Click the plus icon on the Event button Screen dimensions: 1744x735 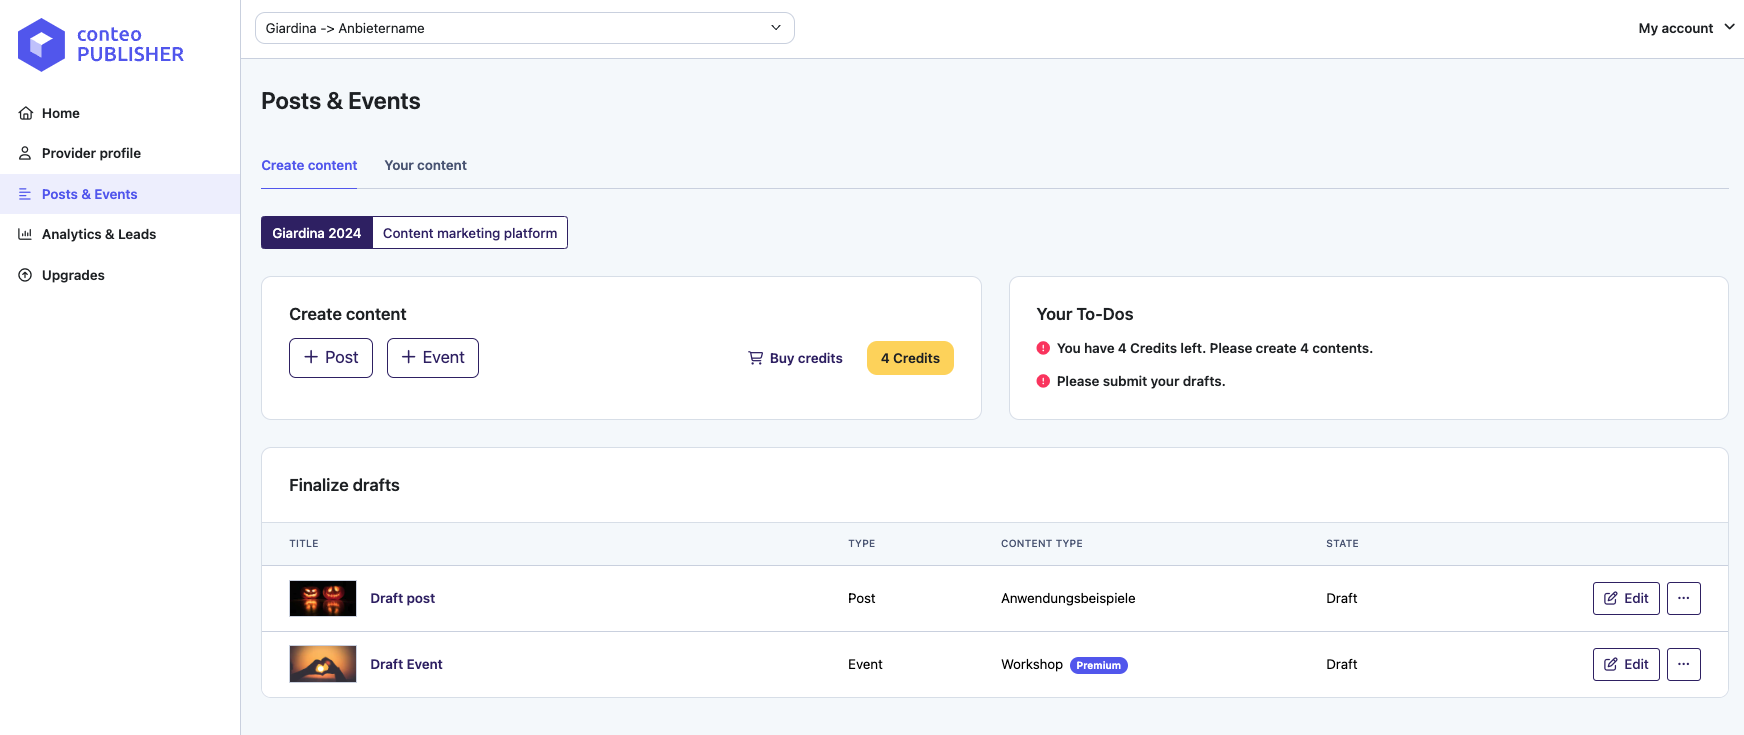[x=408, y=357]
